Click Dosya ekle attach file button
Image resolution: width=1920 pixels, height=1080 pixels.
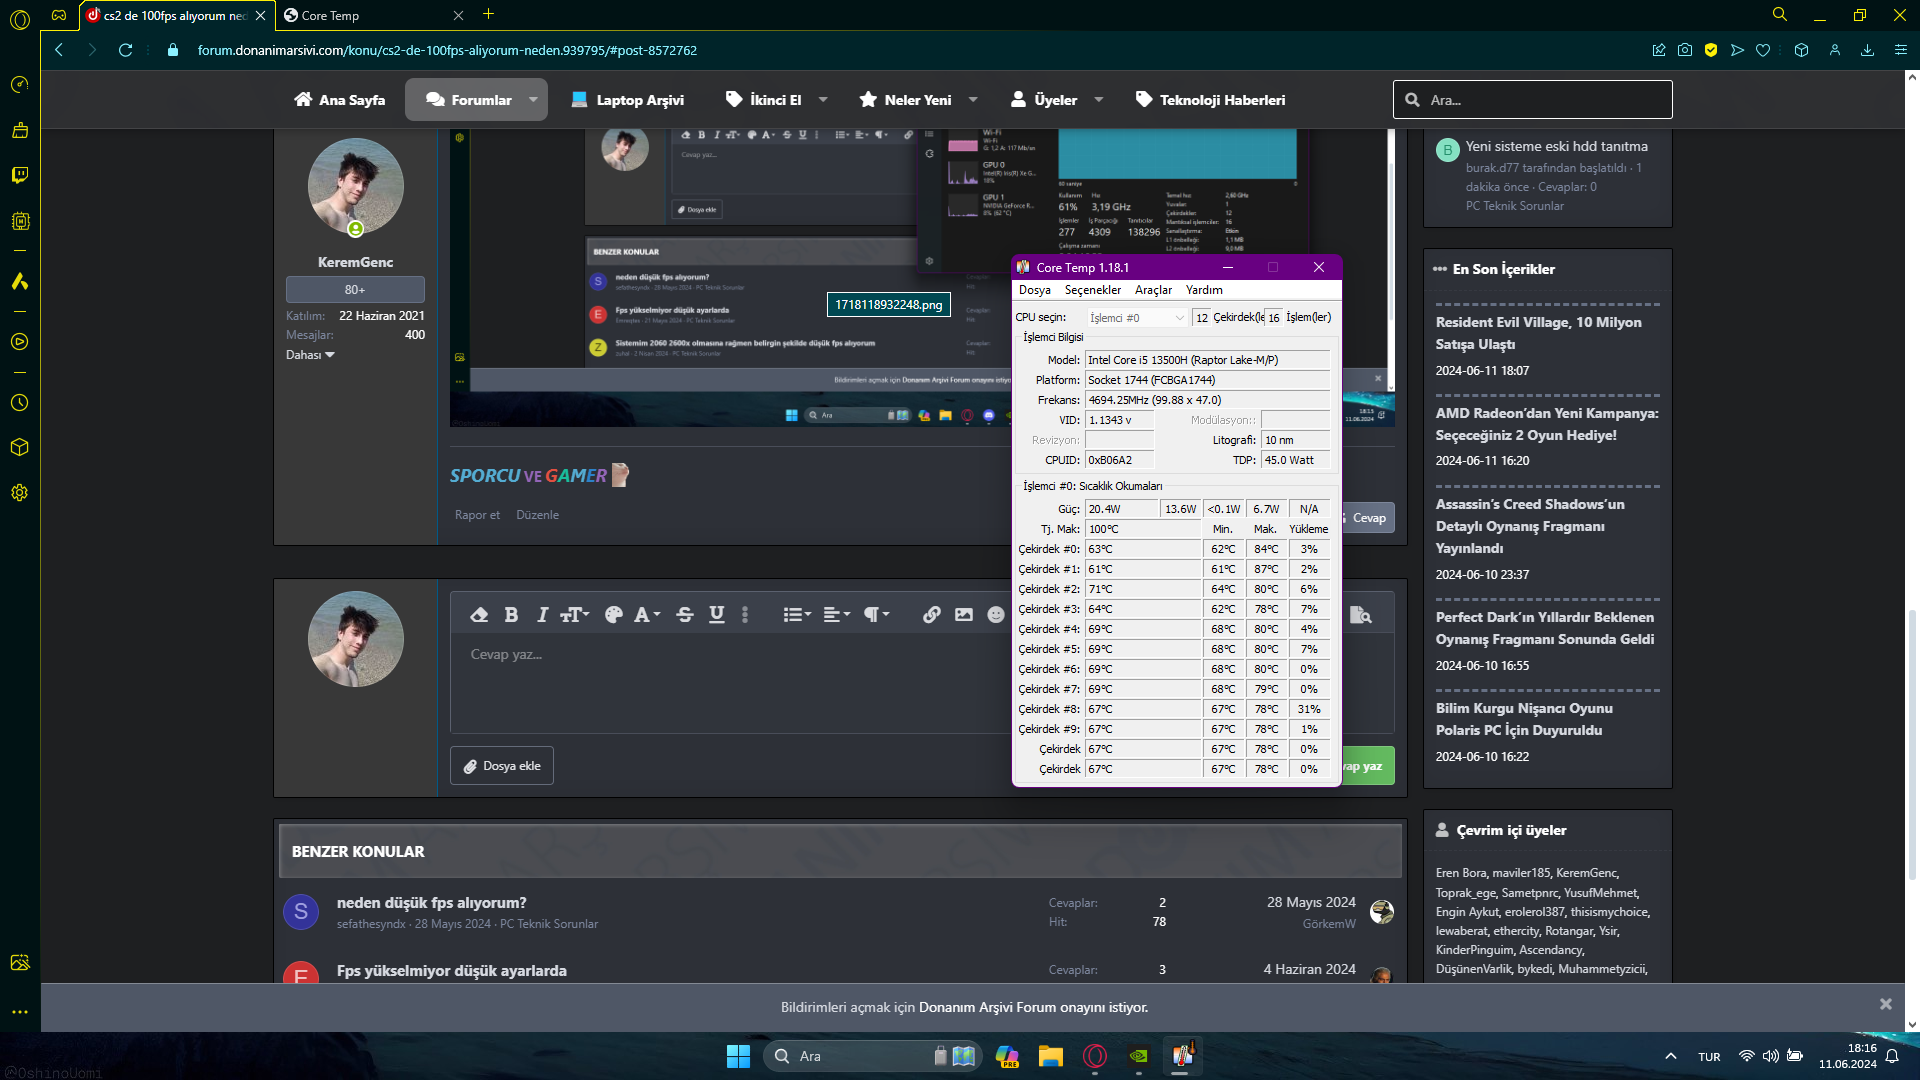[x=502, y=766]
